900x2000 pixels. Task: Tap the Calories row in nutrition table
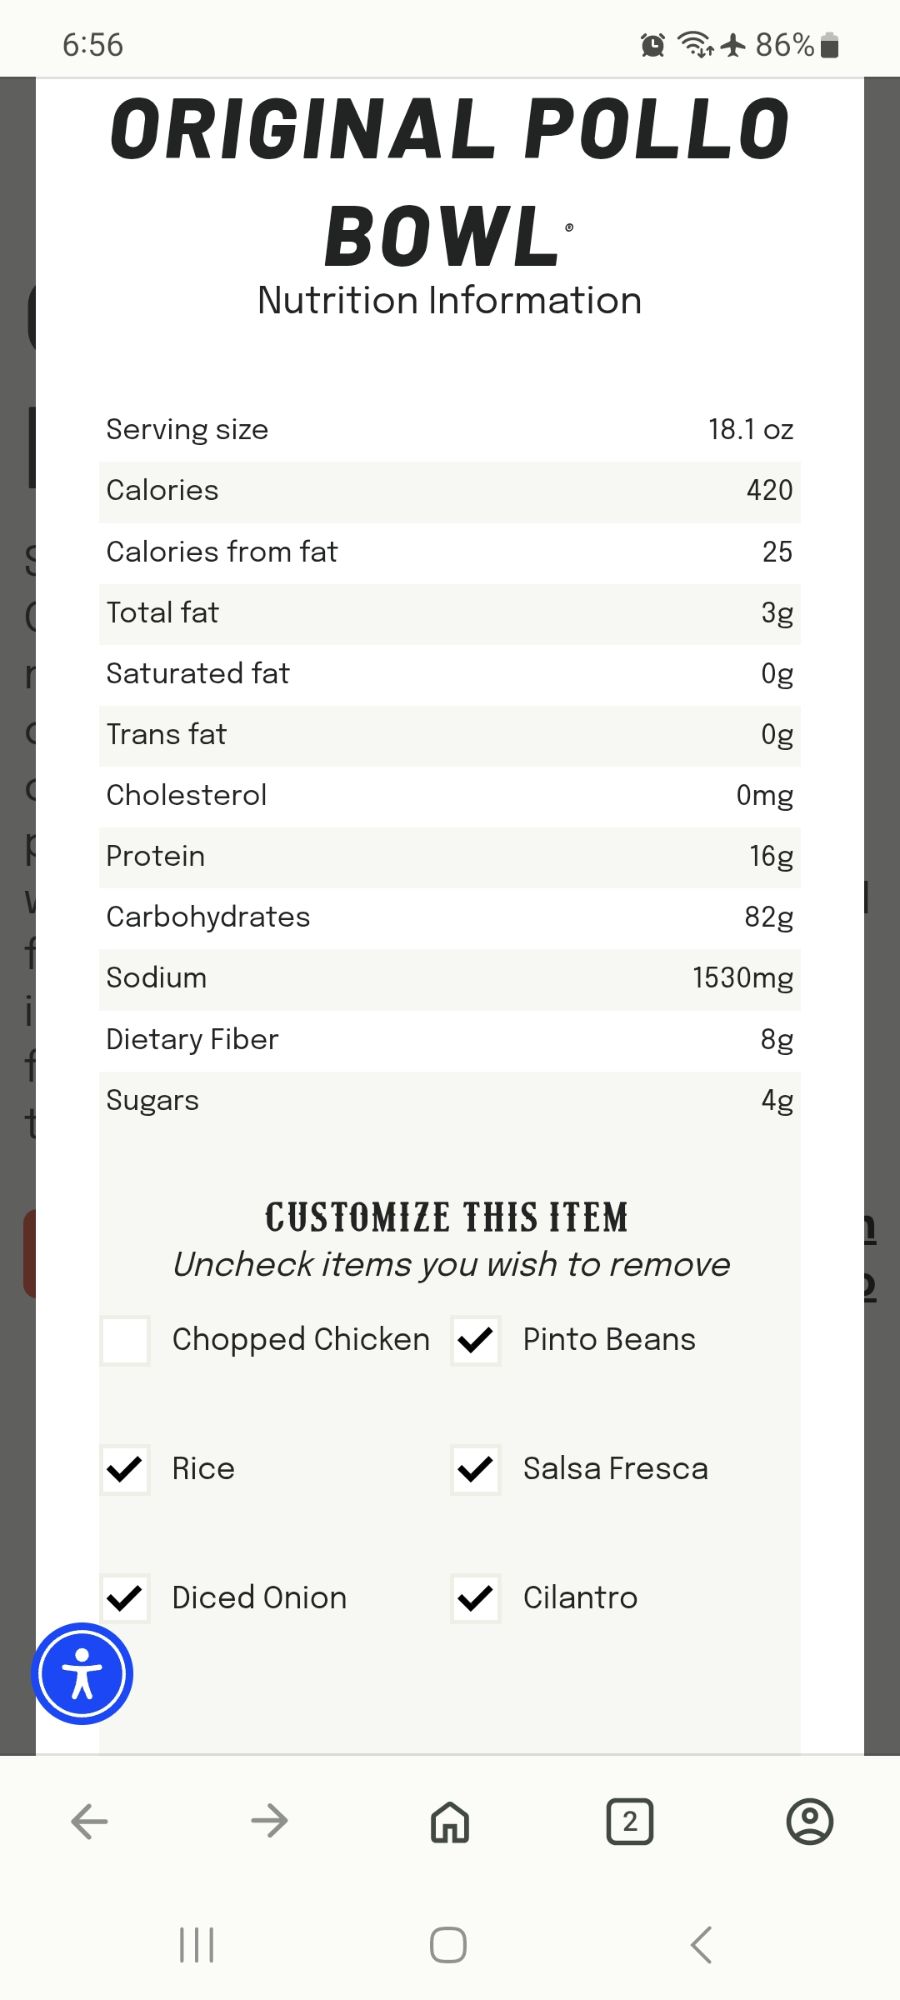[x=449, y=491]
